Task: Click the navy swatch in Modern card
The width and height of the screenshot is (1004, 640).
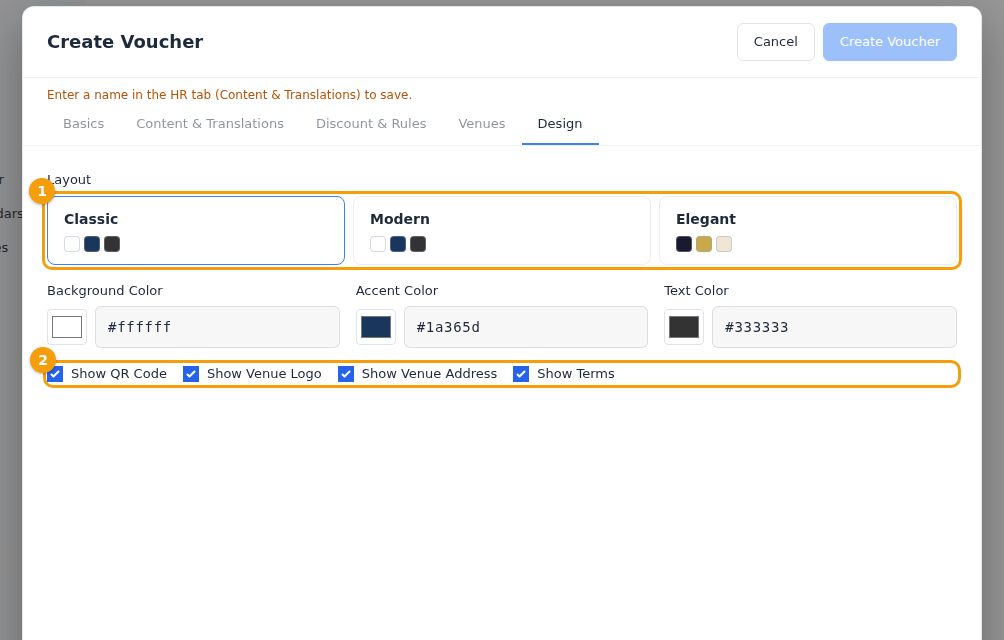Action: pos(398,244)
